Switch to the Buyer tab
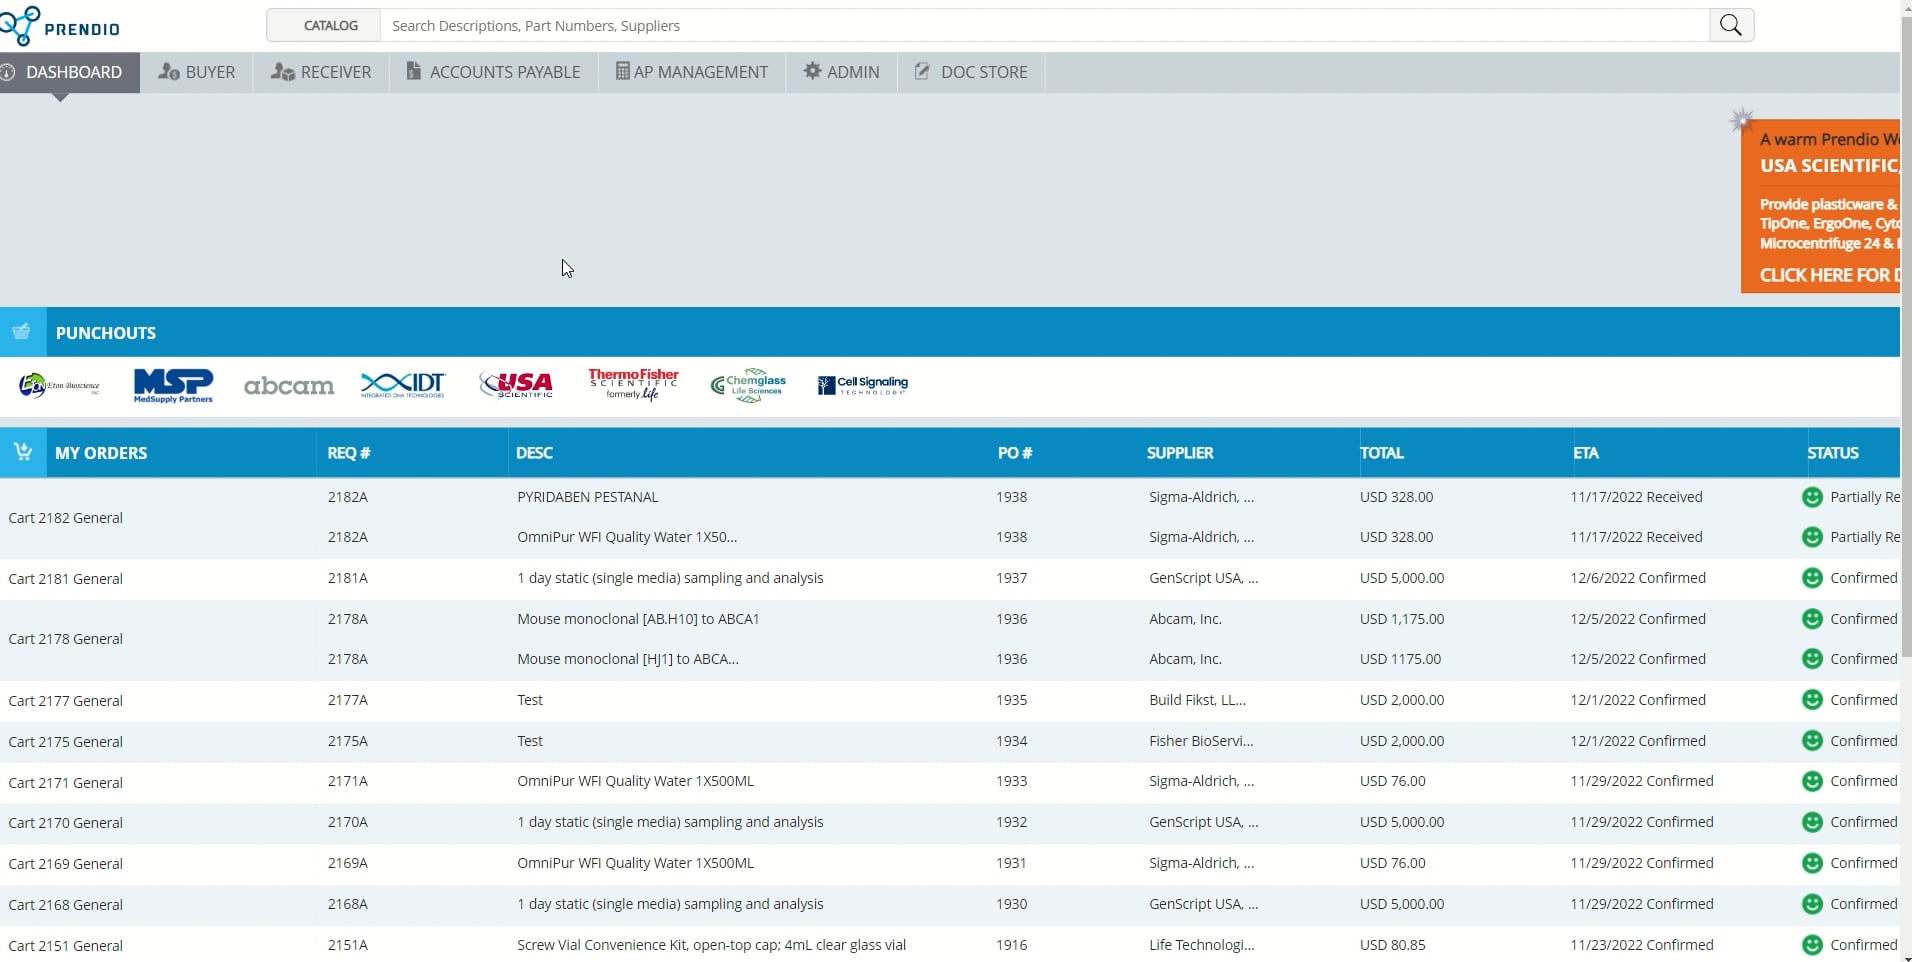Image resolution: width=1912 pixels, height=962 pixels. pyautogui.click(x=196, y=71)
